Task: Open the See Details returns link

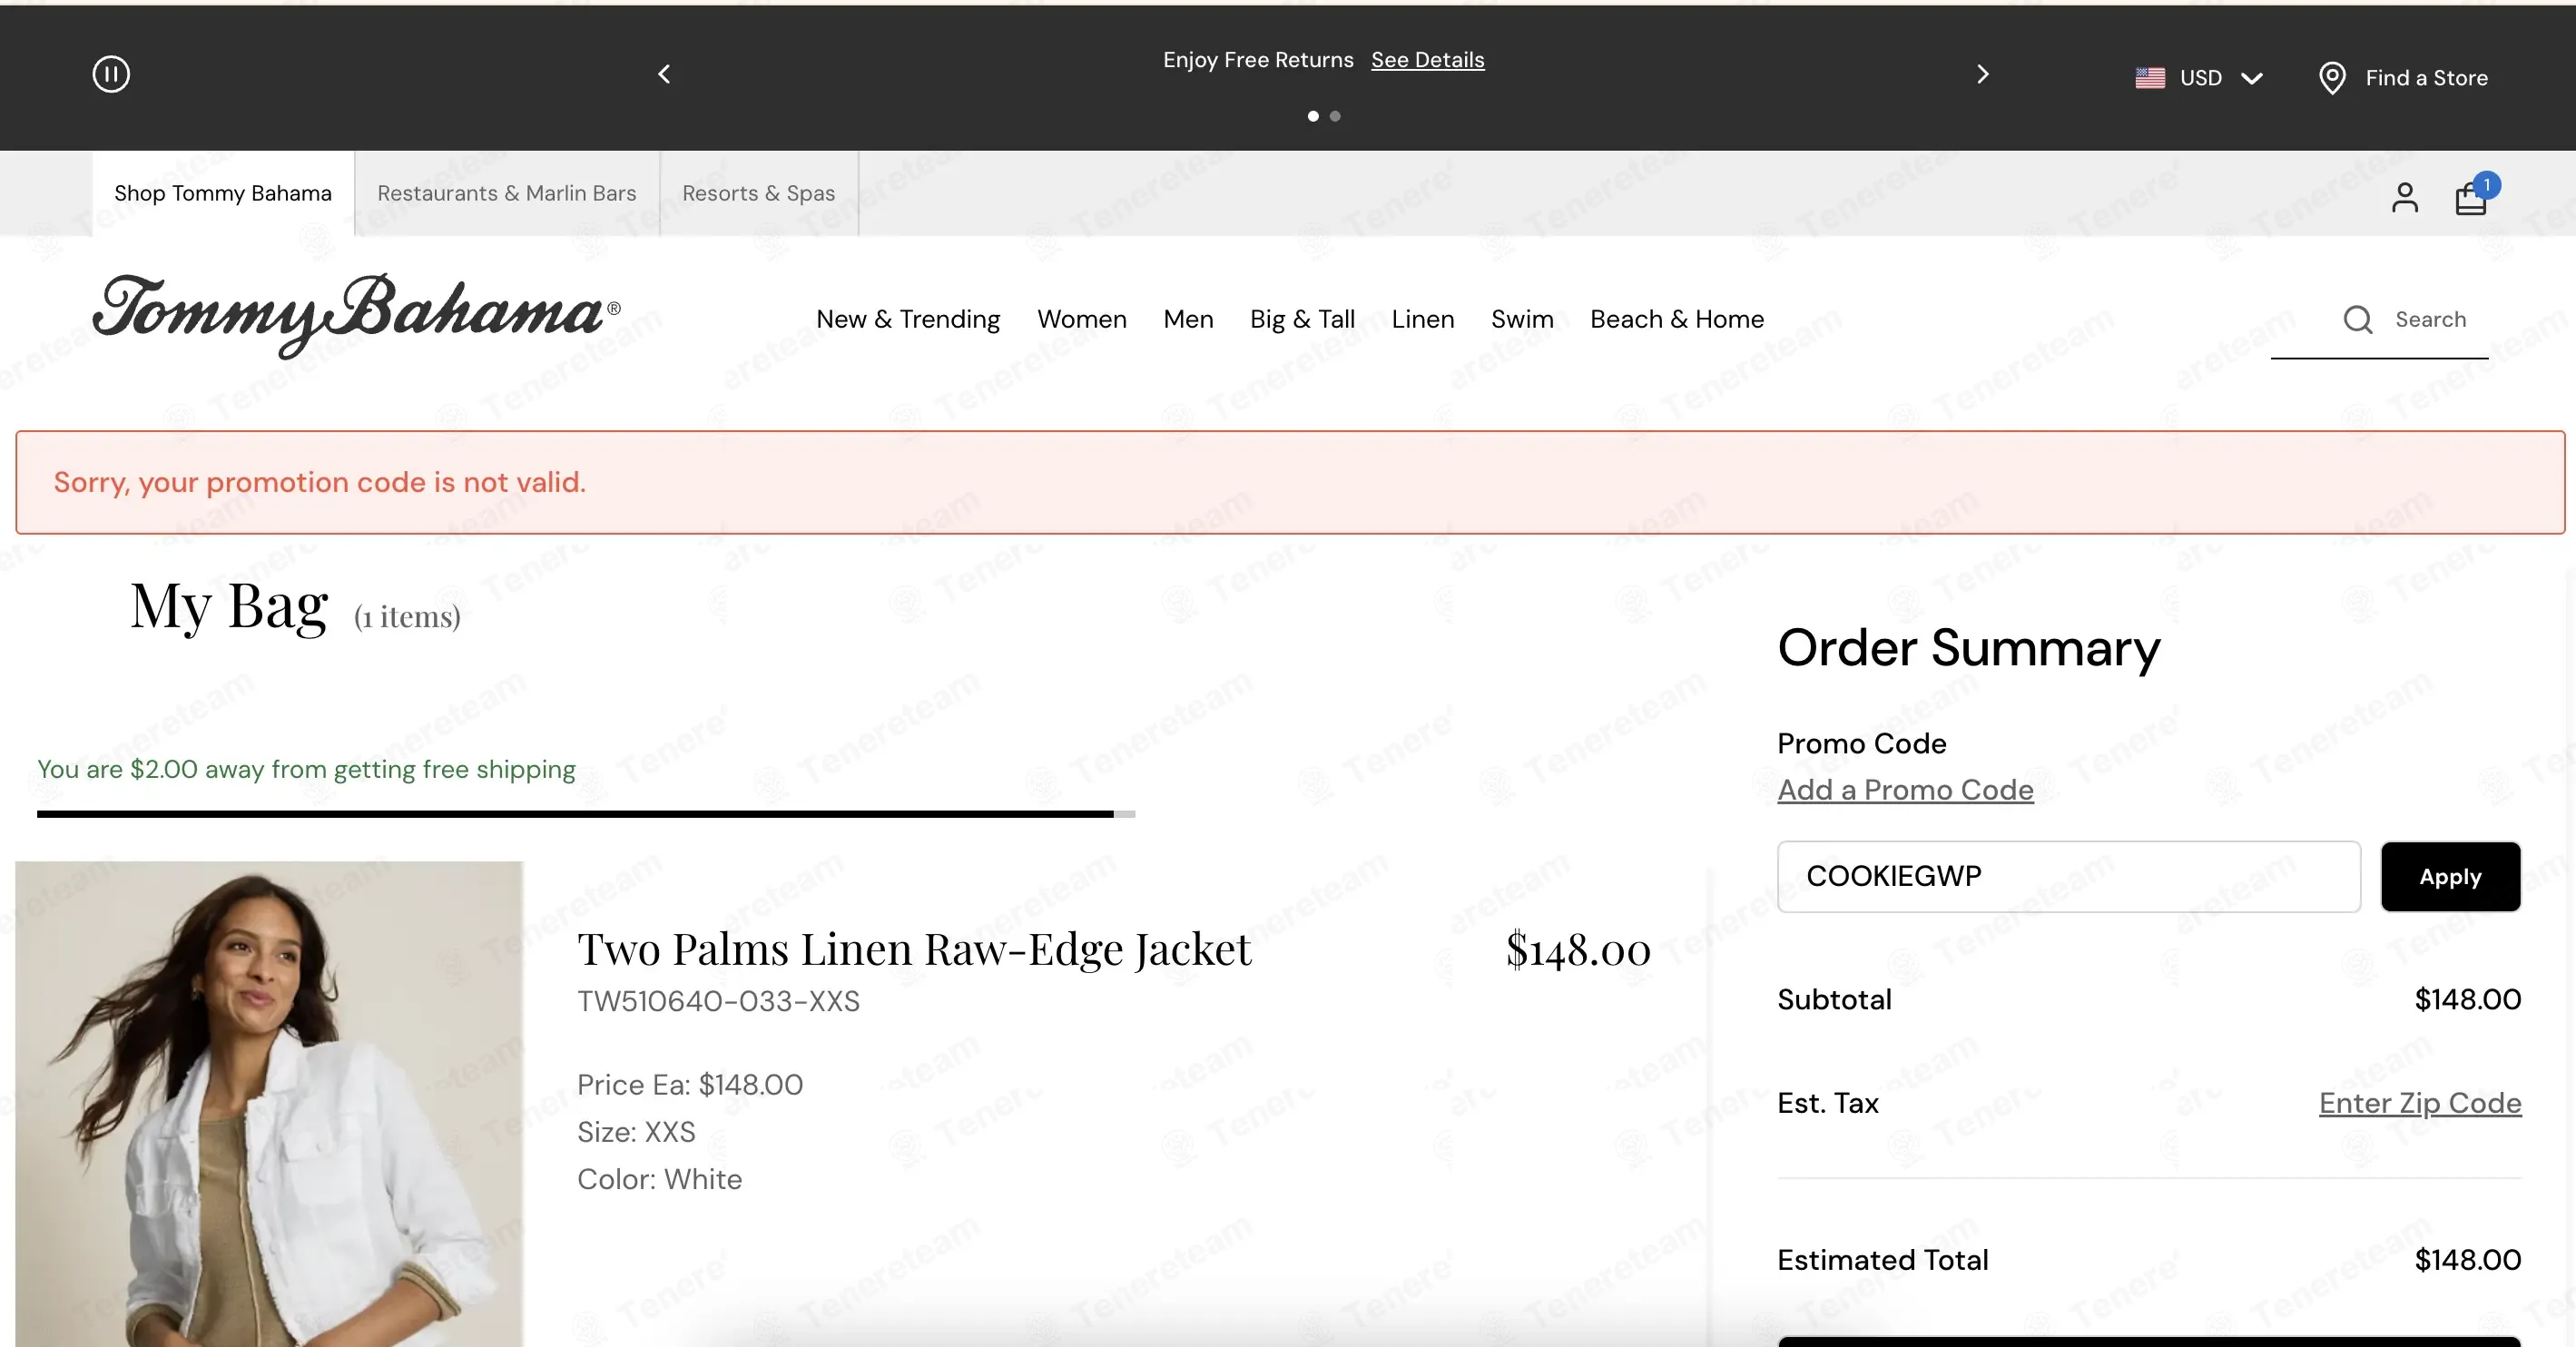Action: click(1427, 60)
